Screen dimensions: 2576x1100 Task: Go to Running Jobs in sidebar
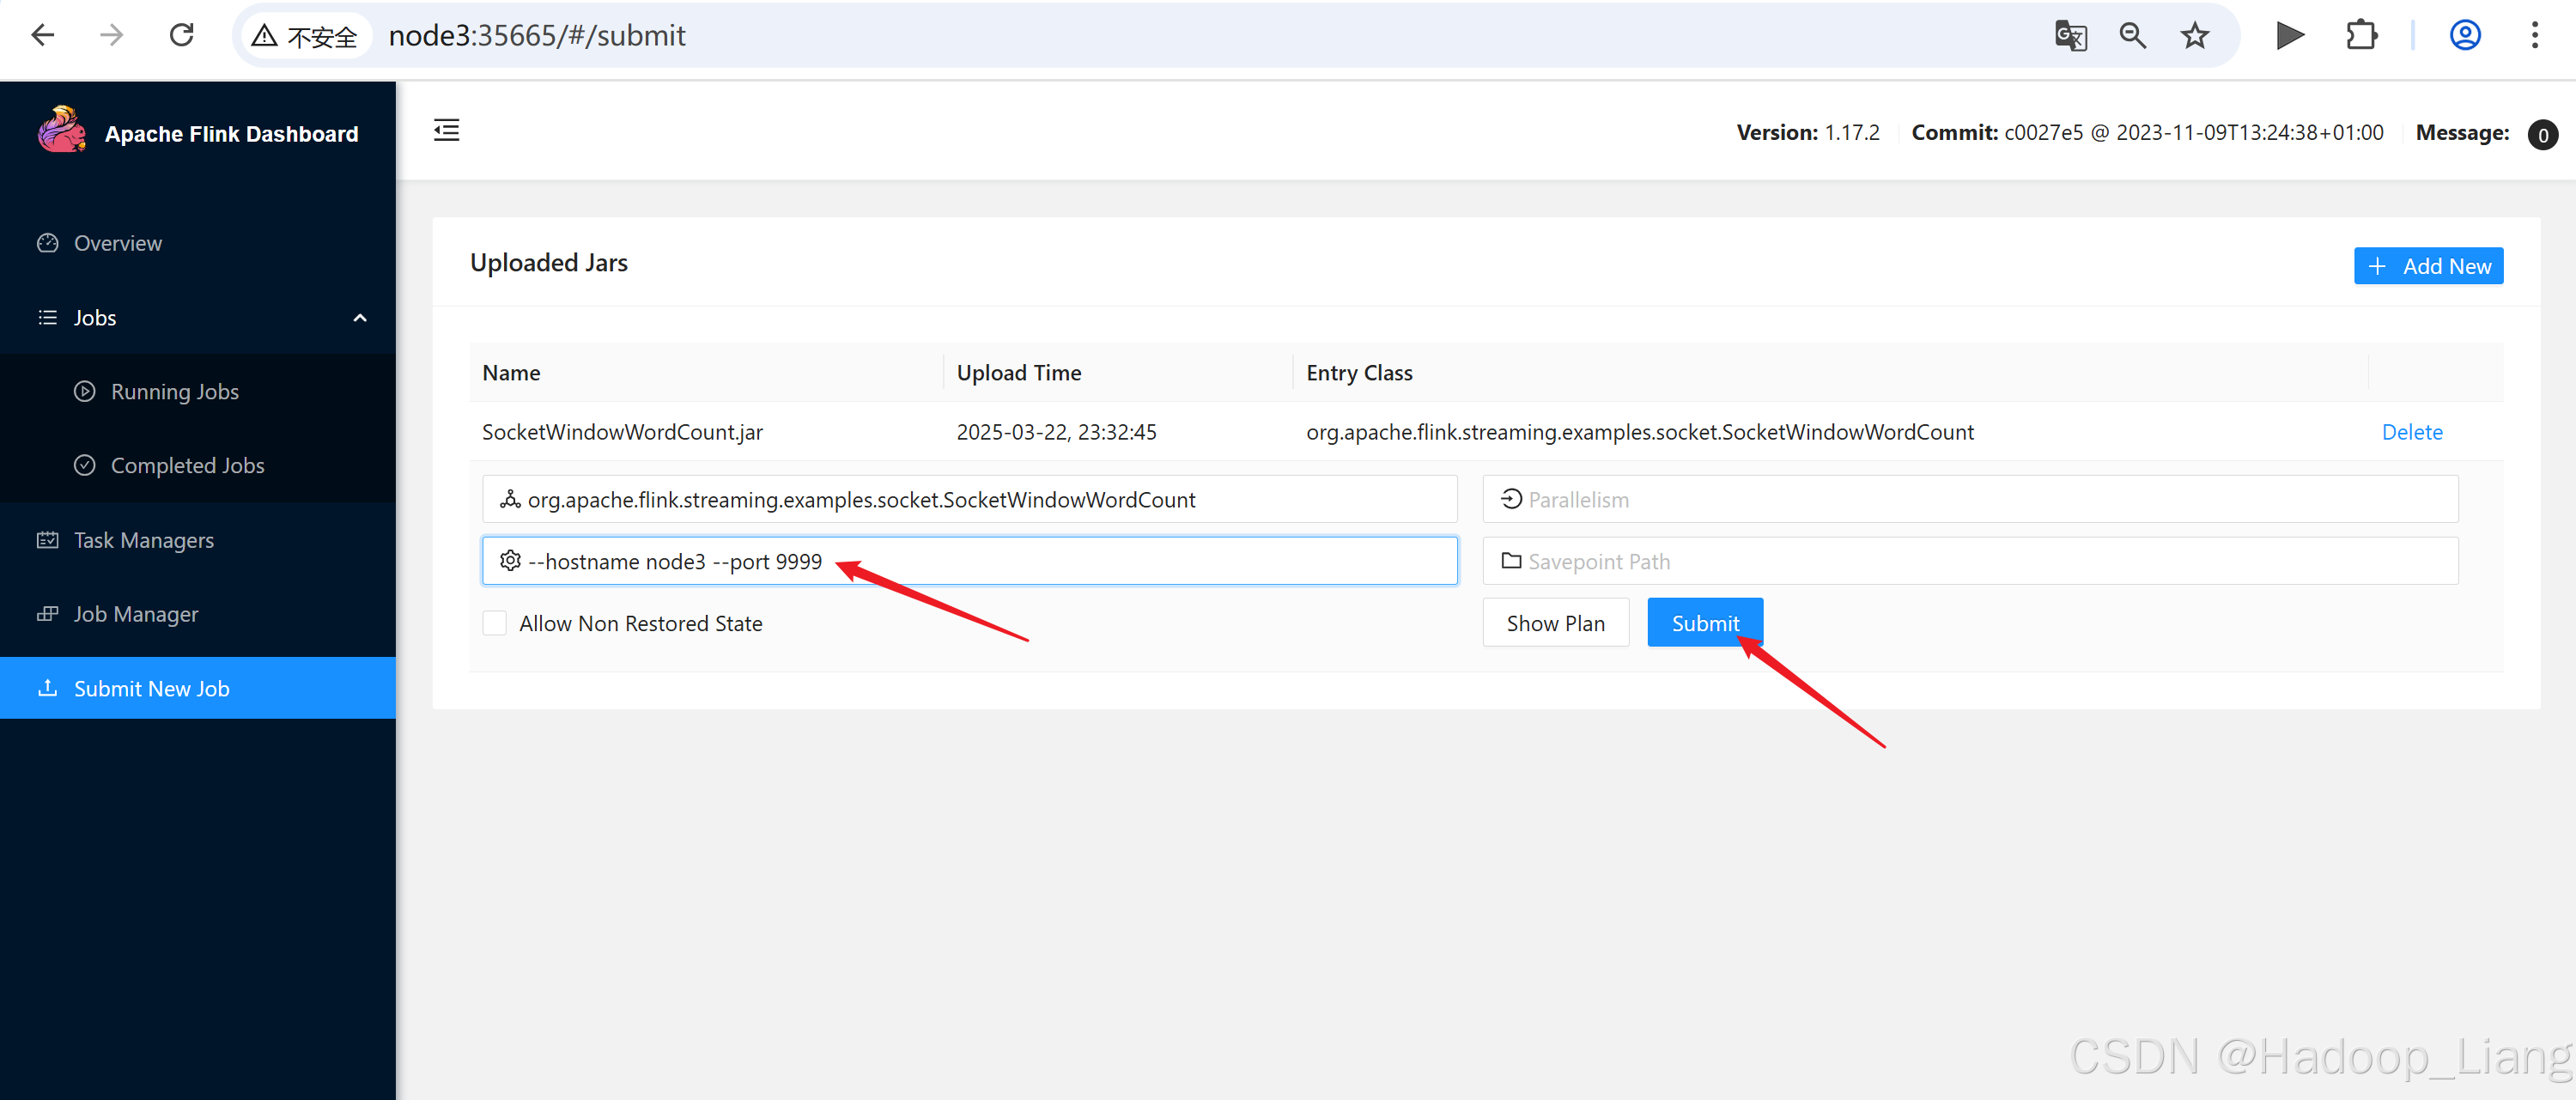tap(174, 392)
